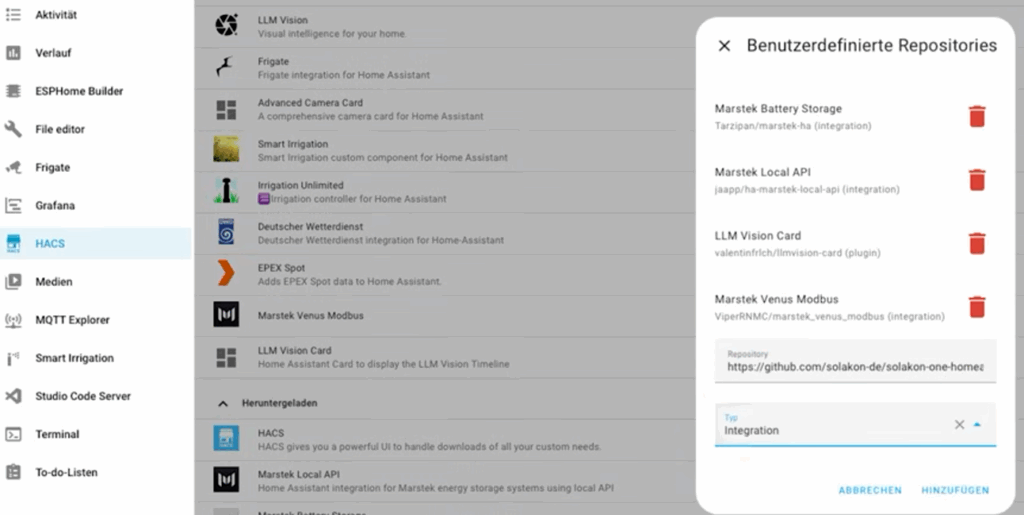
Task: Open the MQTT Explorer sidebar entry
Action: [x=72, y=320]
